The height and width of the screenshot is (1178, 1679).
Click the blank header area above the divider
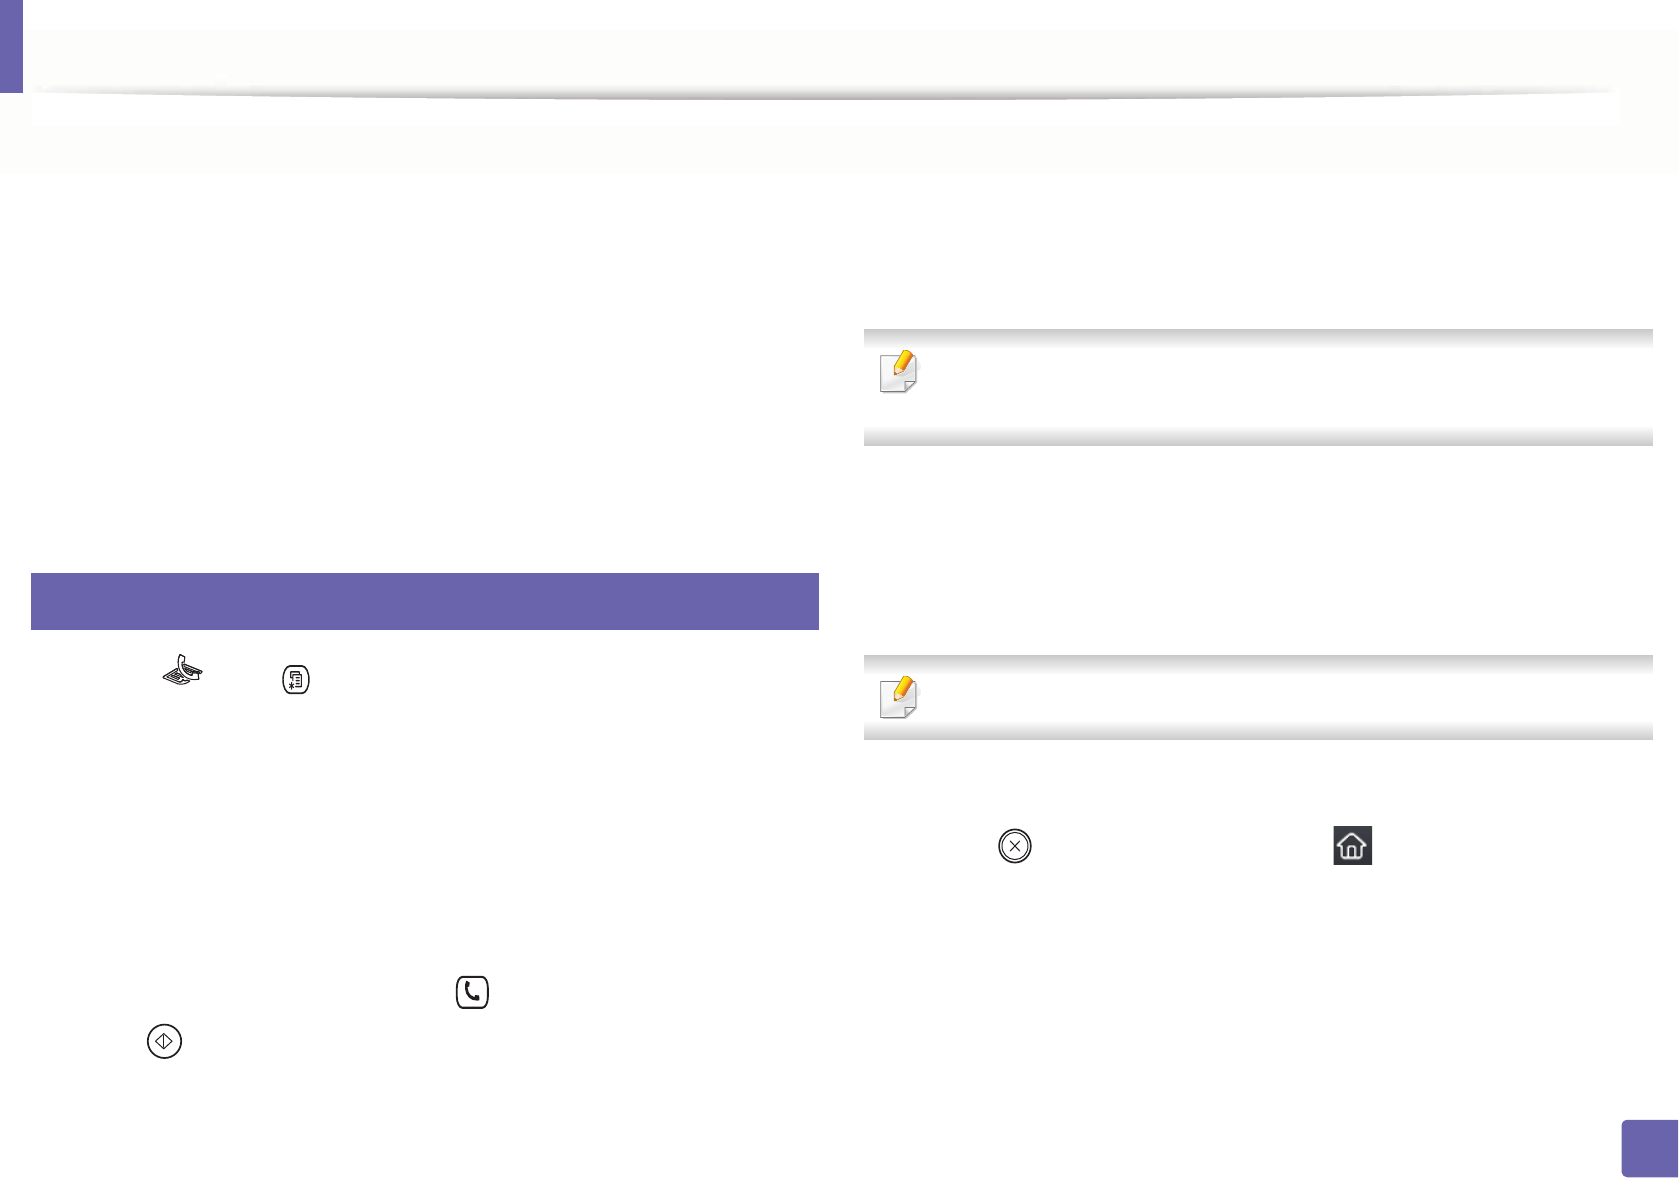820,50
